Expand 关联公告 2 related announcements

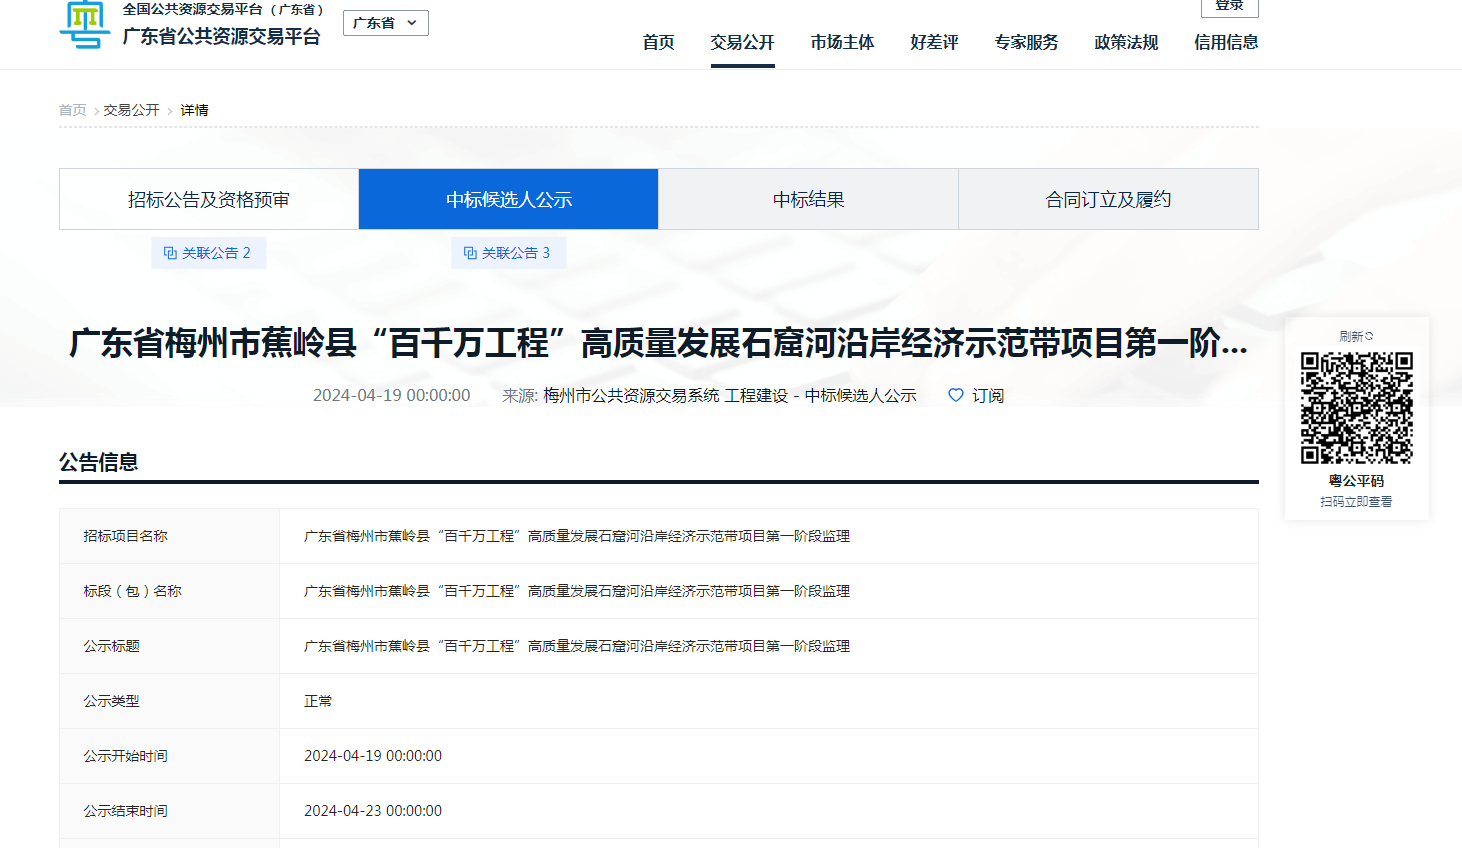208,253
